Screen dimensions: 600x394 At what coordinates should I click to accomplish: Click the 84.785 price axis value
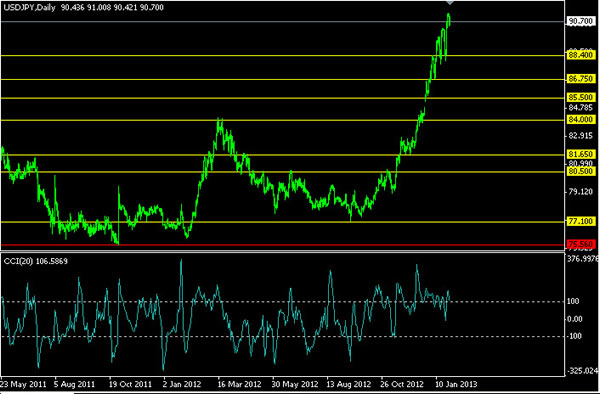[580, 108]
